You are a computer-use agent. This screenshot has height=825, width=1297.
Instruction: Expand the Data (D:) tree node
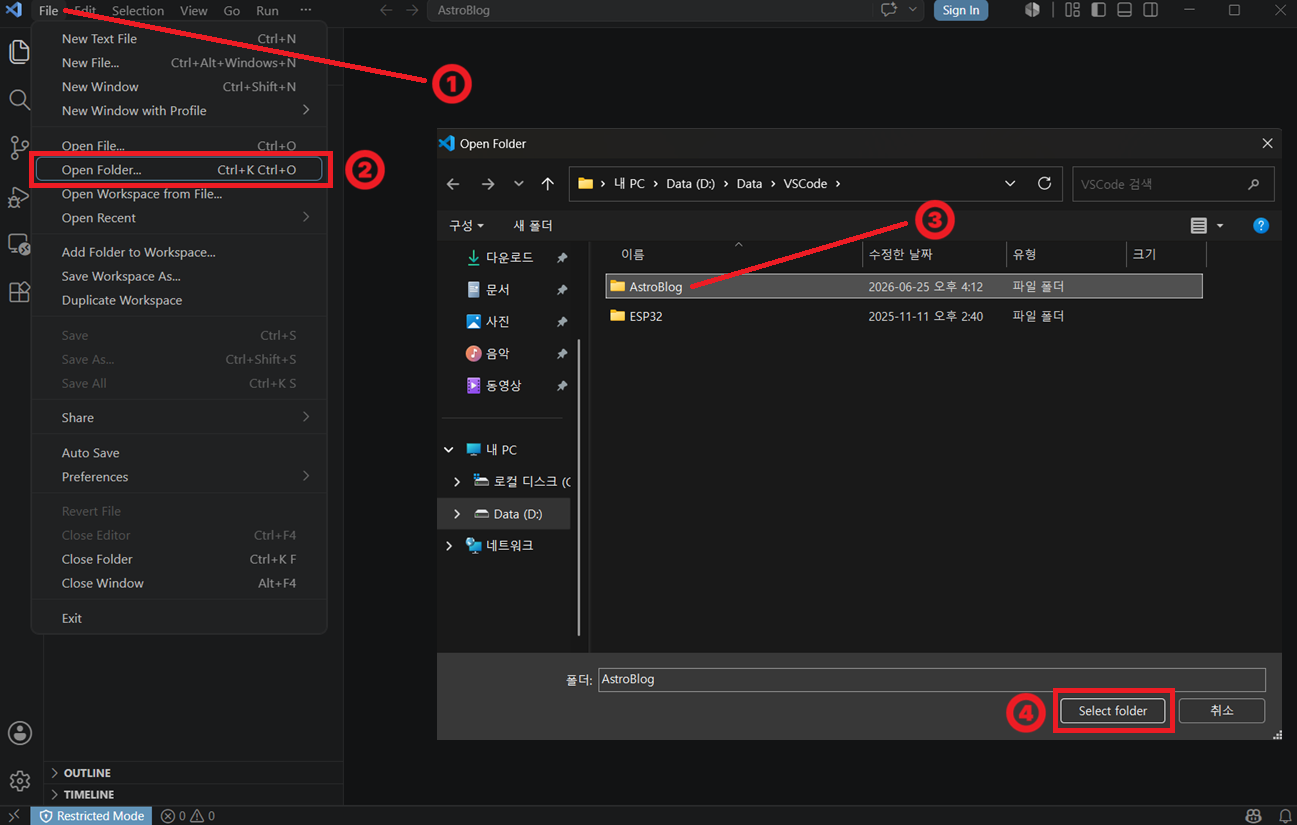(x=458, y=514)
